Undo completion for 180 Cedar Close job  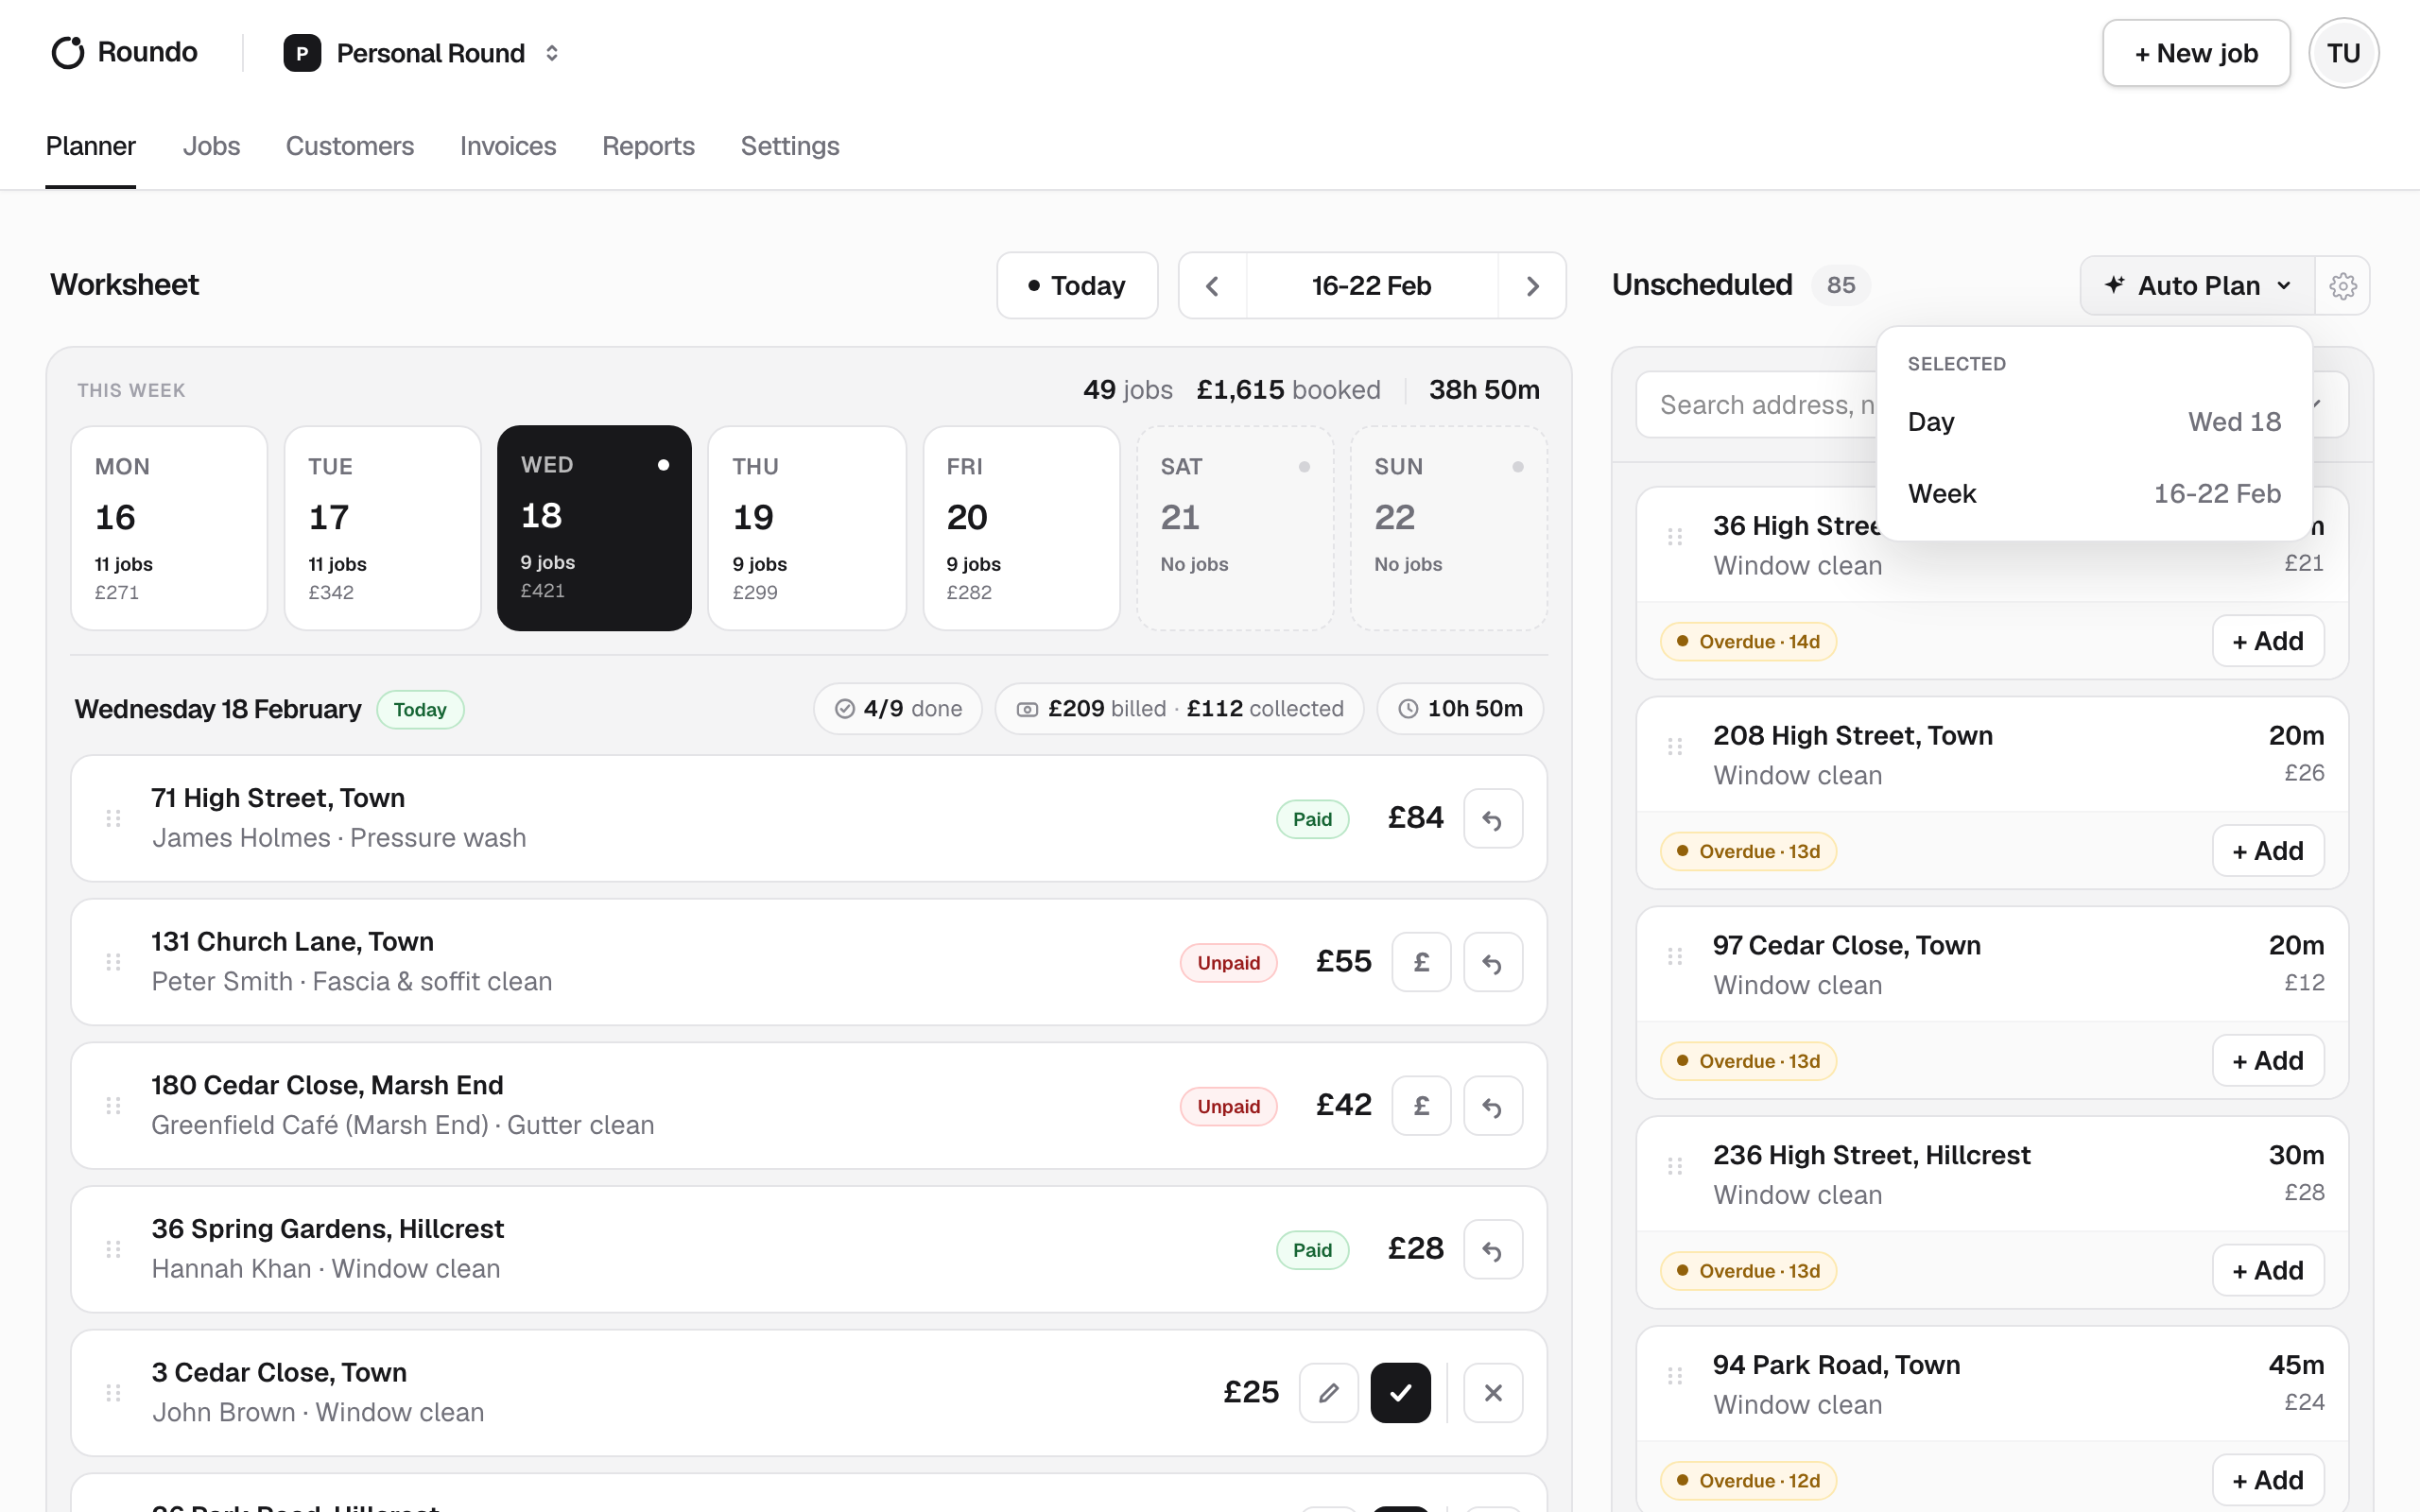[1493, 1106]
